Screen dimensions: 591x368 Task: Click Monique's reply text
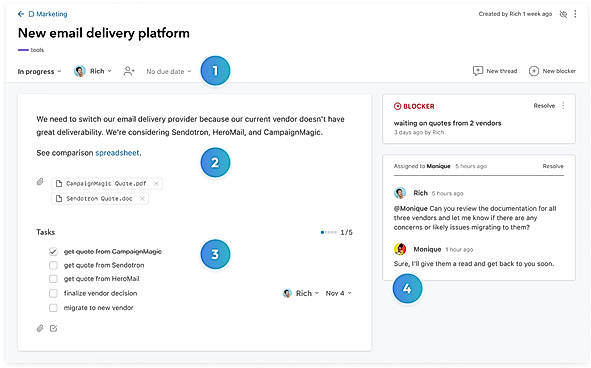click(474, 264)
